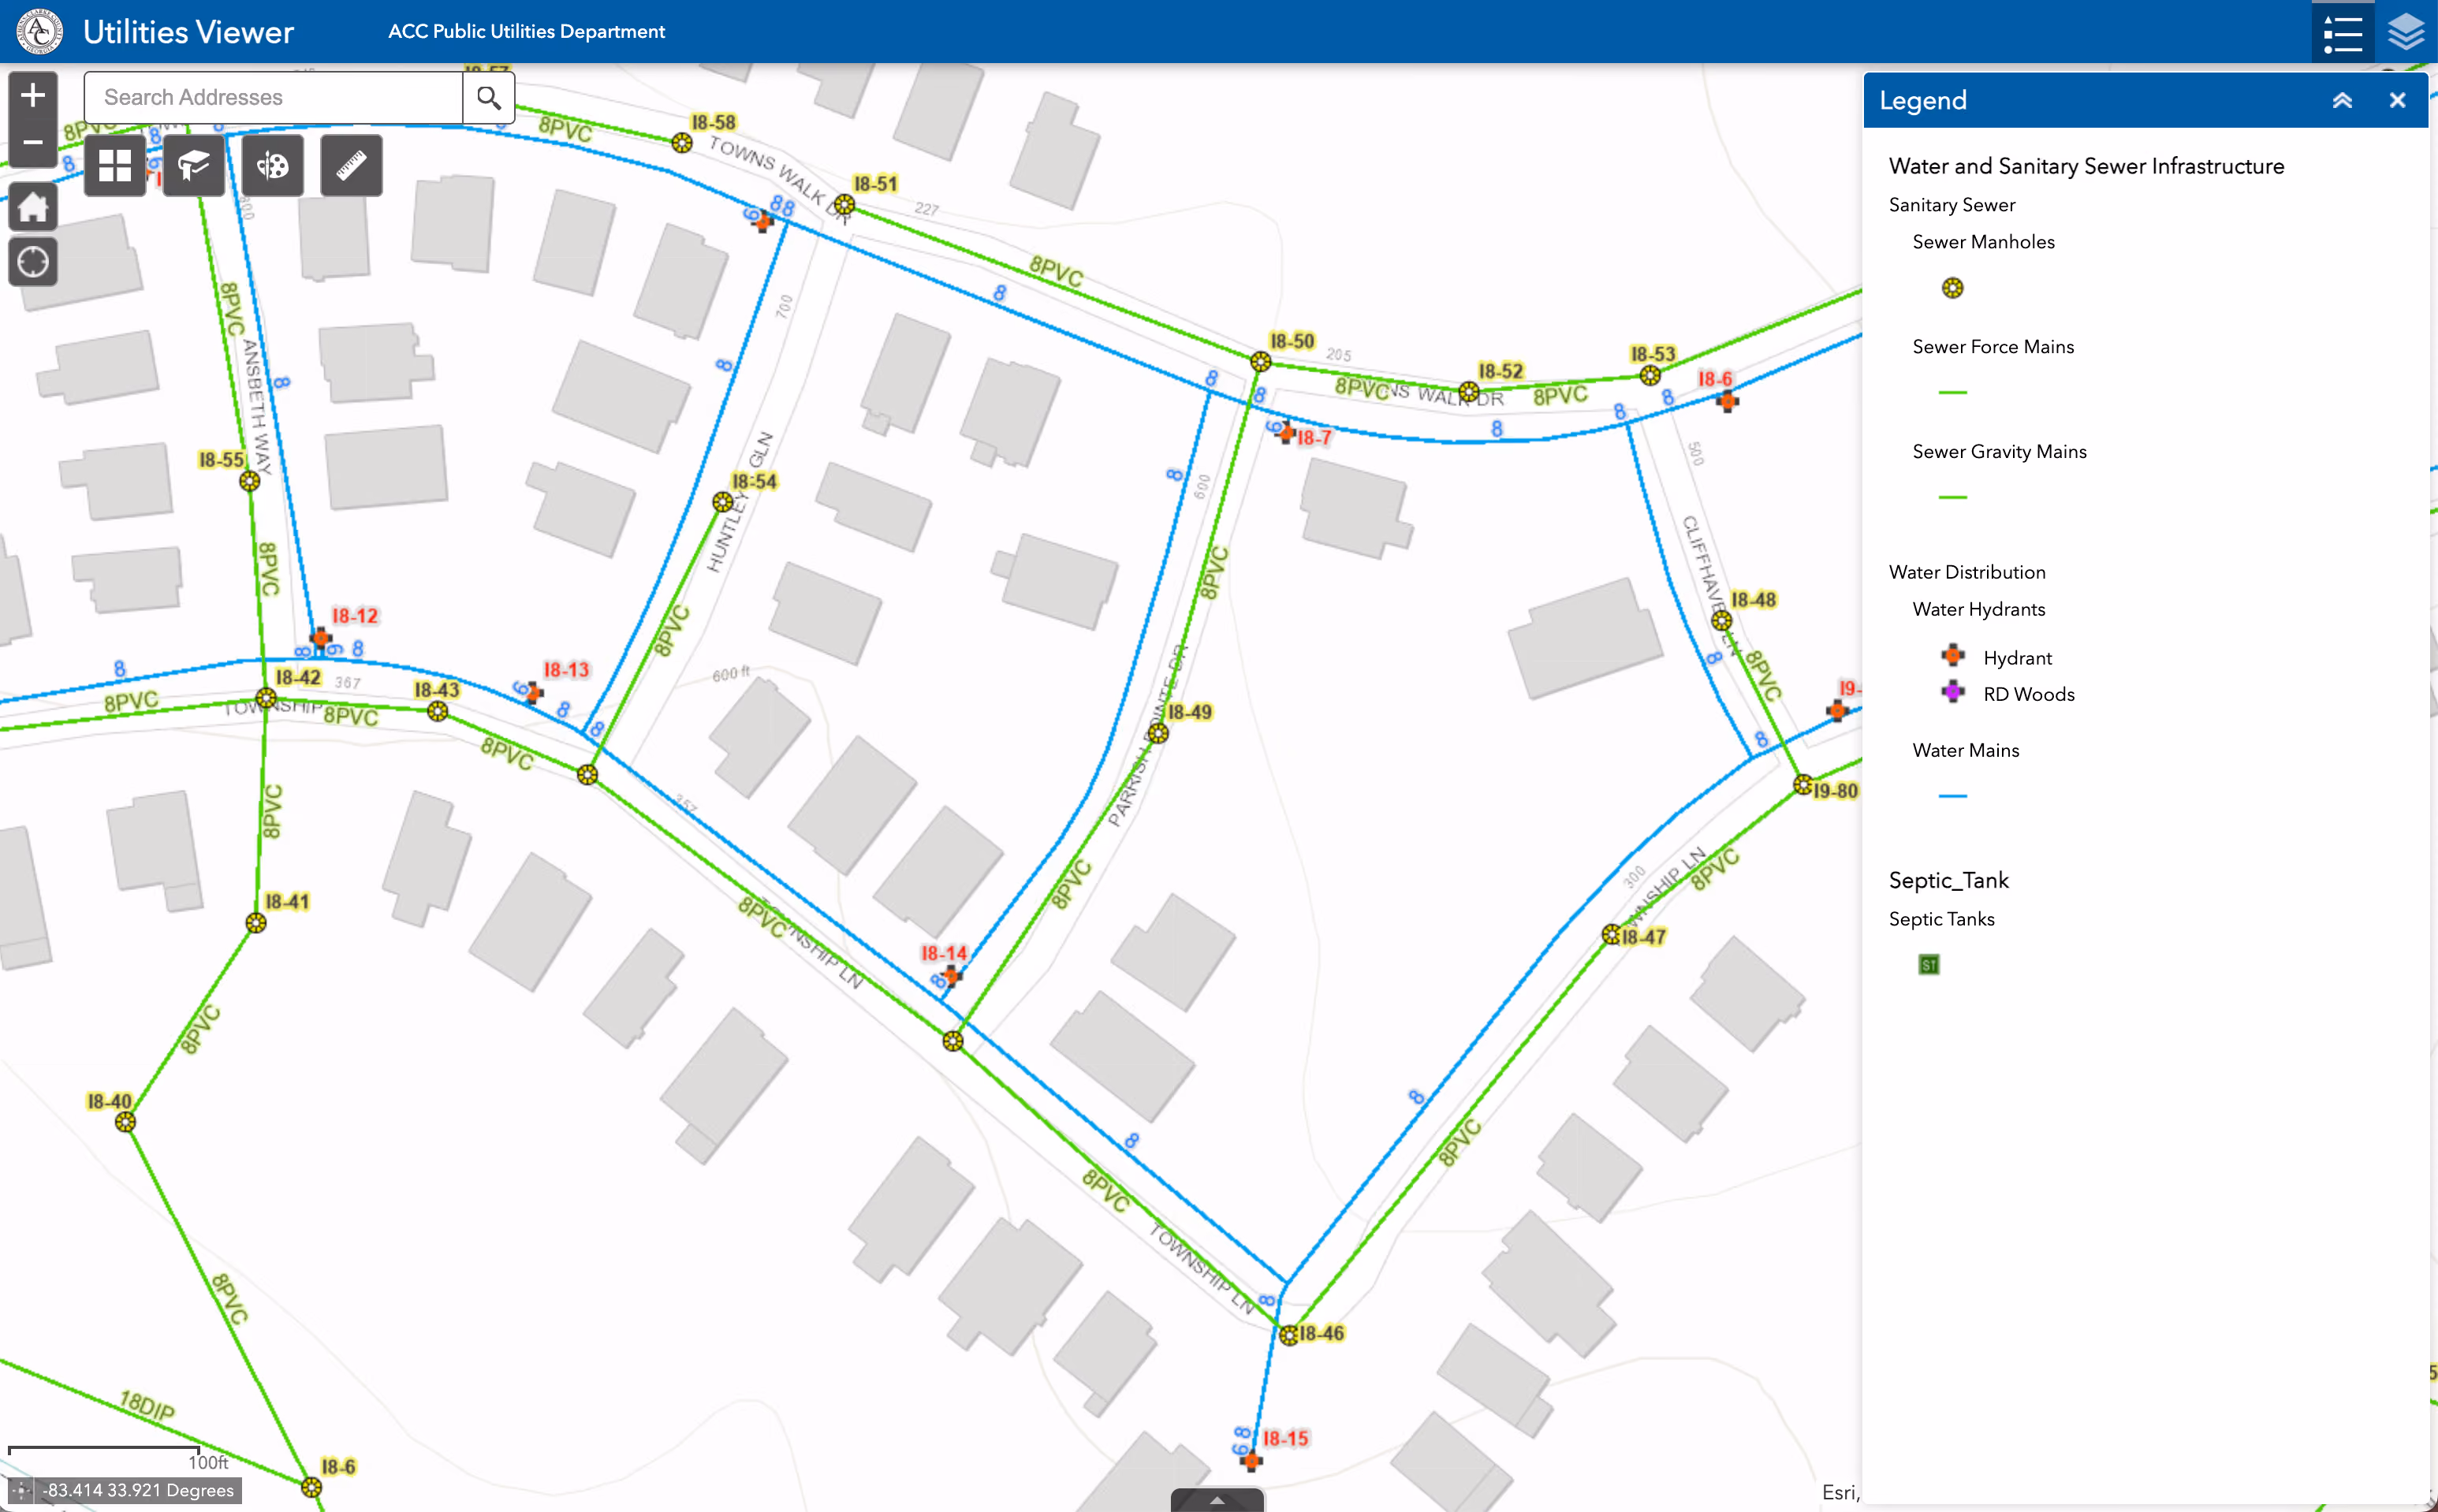Screen dimensions: 2438x1512
Task: Click sewer manhole I8-47
Action: (x=1611, y=935)
